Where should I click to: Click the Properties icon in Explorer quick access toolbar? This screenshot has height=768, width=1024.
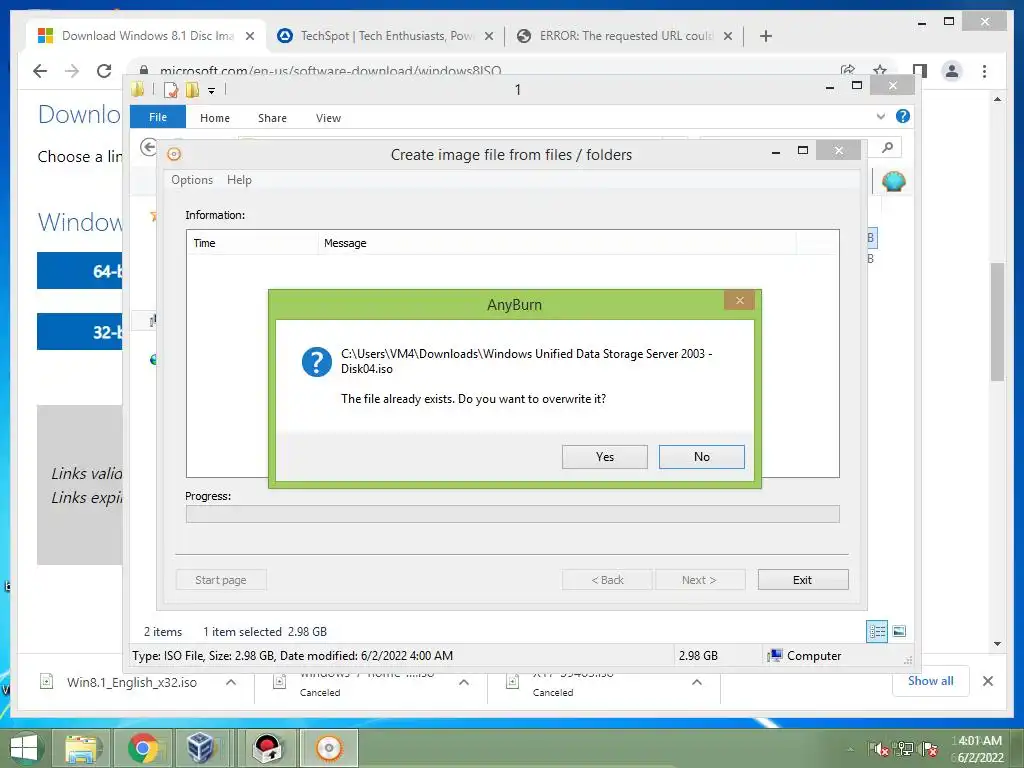coord(171,89)
